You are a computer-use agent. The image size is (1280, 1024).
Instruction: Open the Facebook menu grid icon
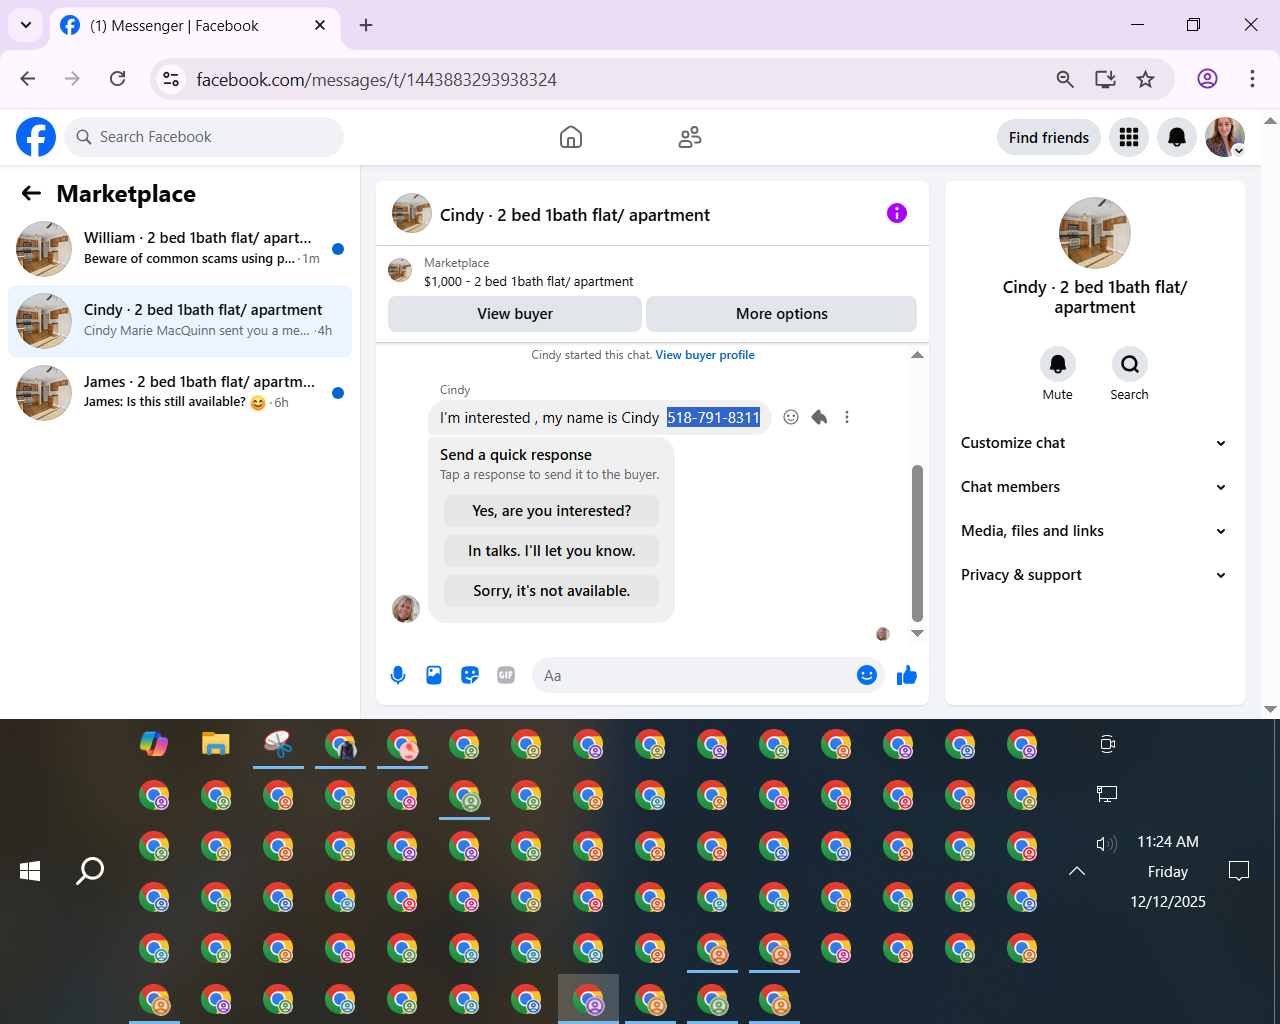tap(1129, 137)
